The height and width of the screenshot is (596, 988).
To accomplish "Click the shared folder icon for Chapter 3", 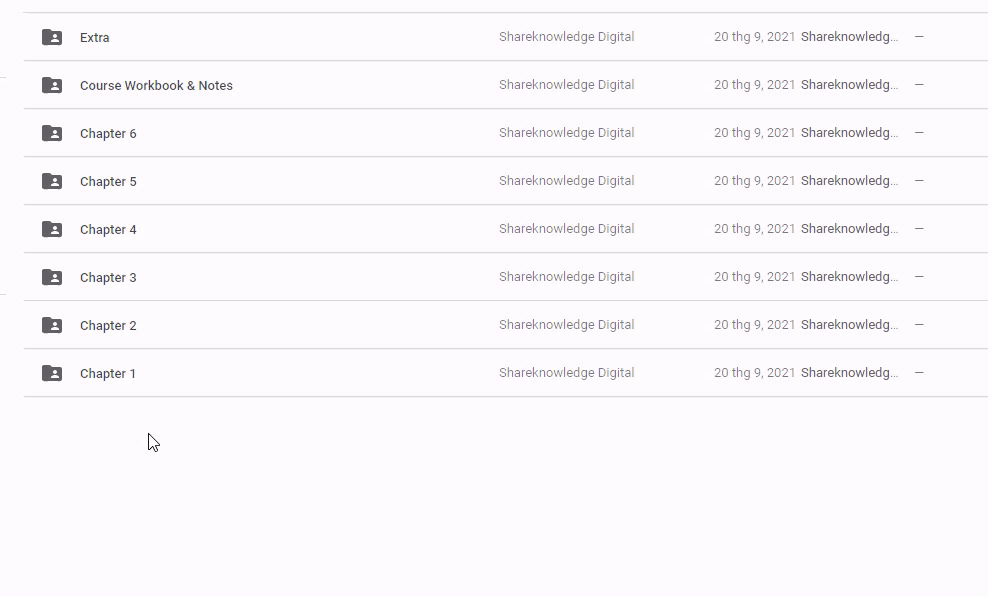I will [x=52, y=277].
